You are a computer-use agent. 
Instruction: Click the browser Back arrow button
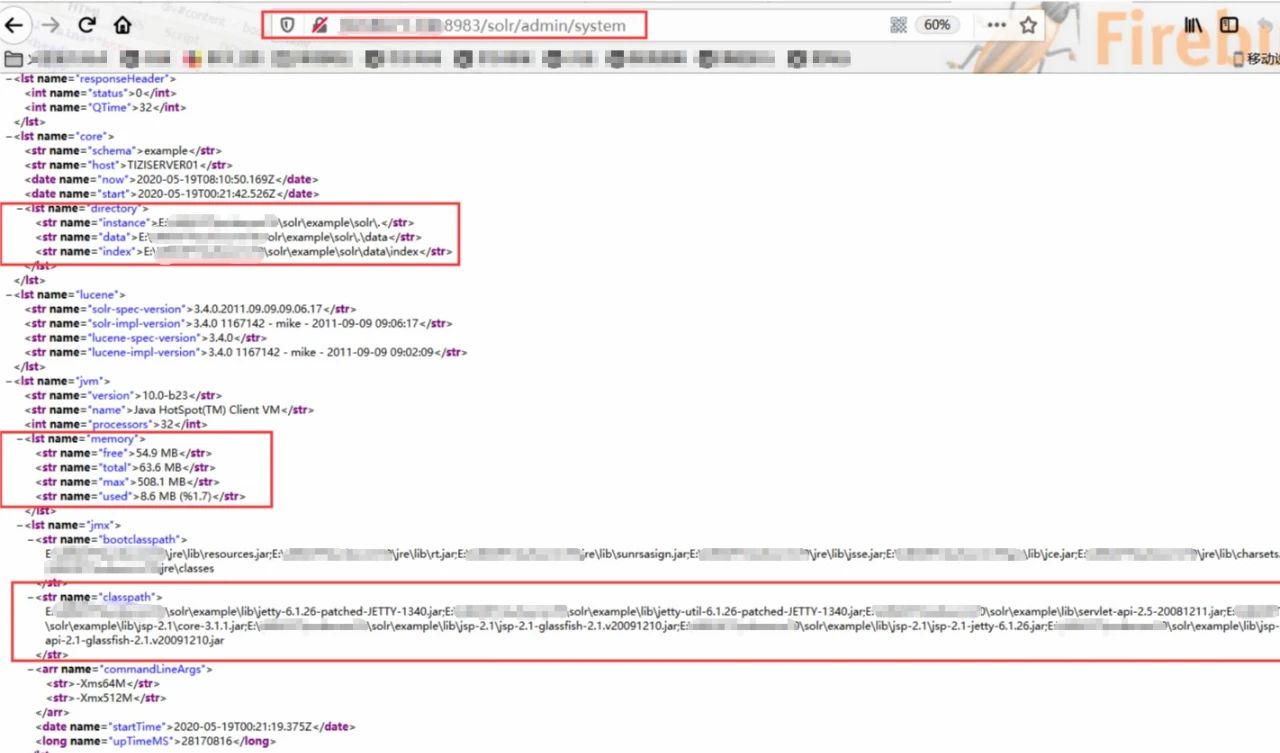pyautogui.click(x=16, y=25)
